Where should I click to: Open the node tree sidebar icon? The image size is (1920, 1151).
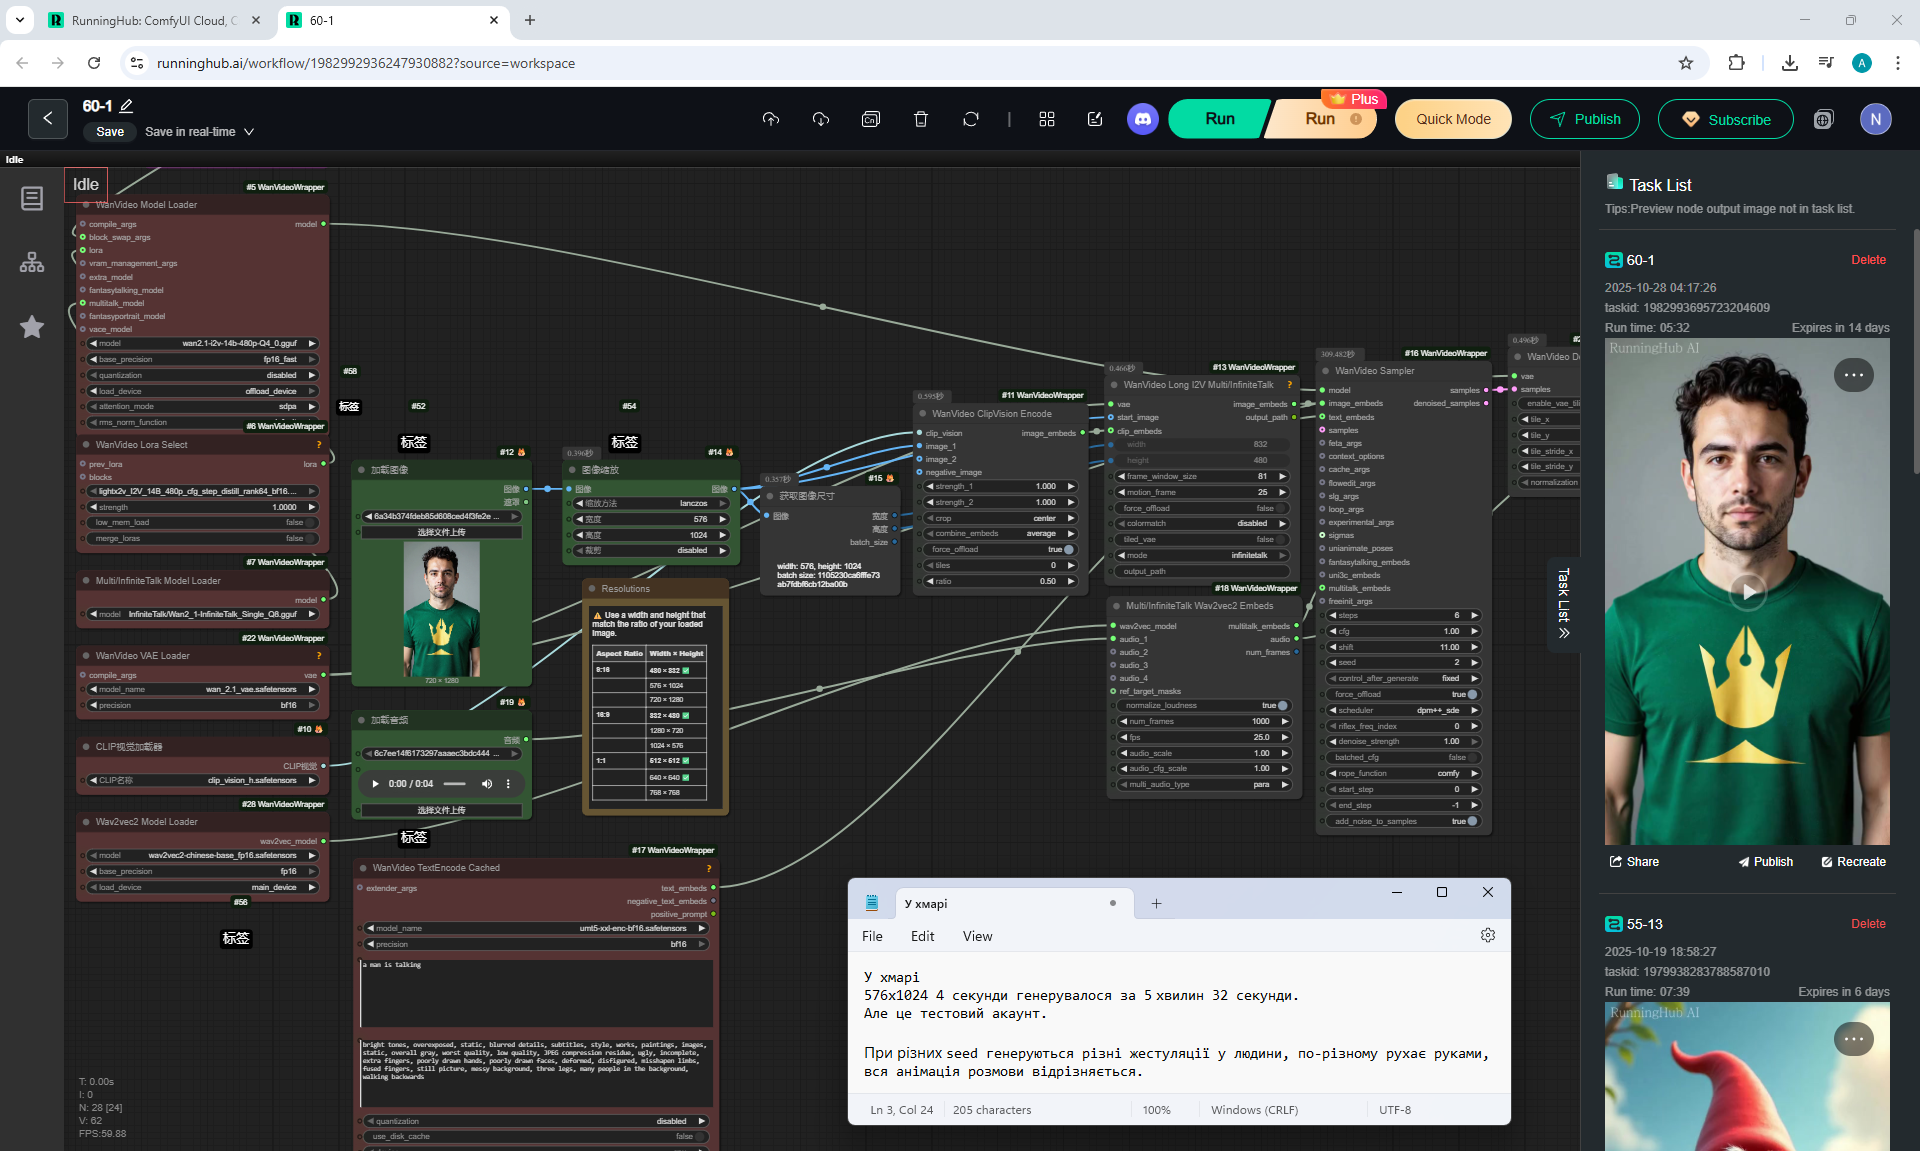(32, 262)
